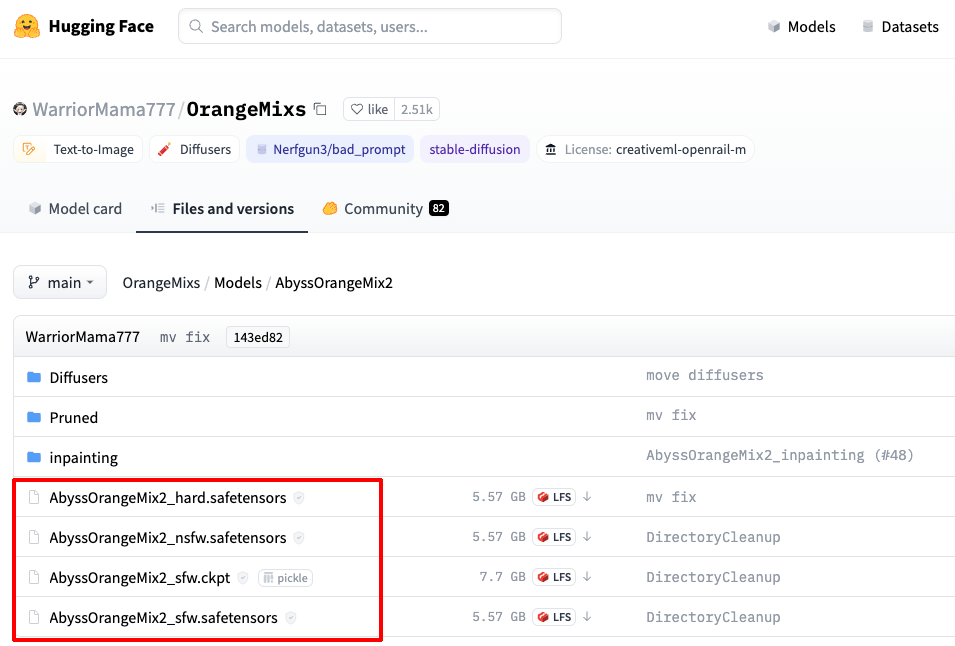Click the Diffusers library tag
Viewport: 955px width, 646px height.
pos(194,149)
